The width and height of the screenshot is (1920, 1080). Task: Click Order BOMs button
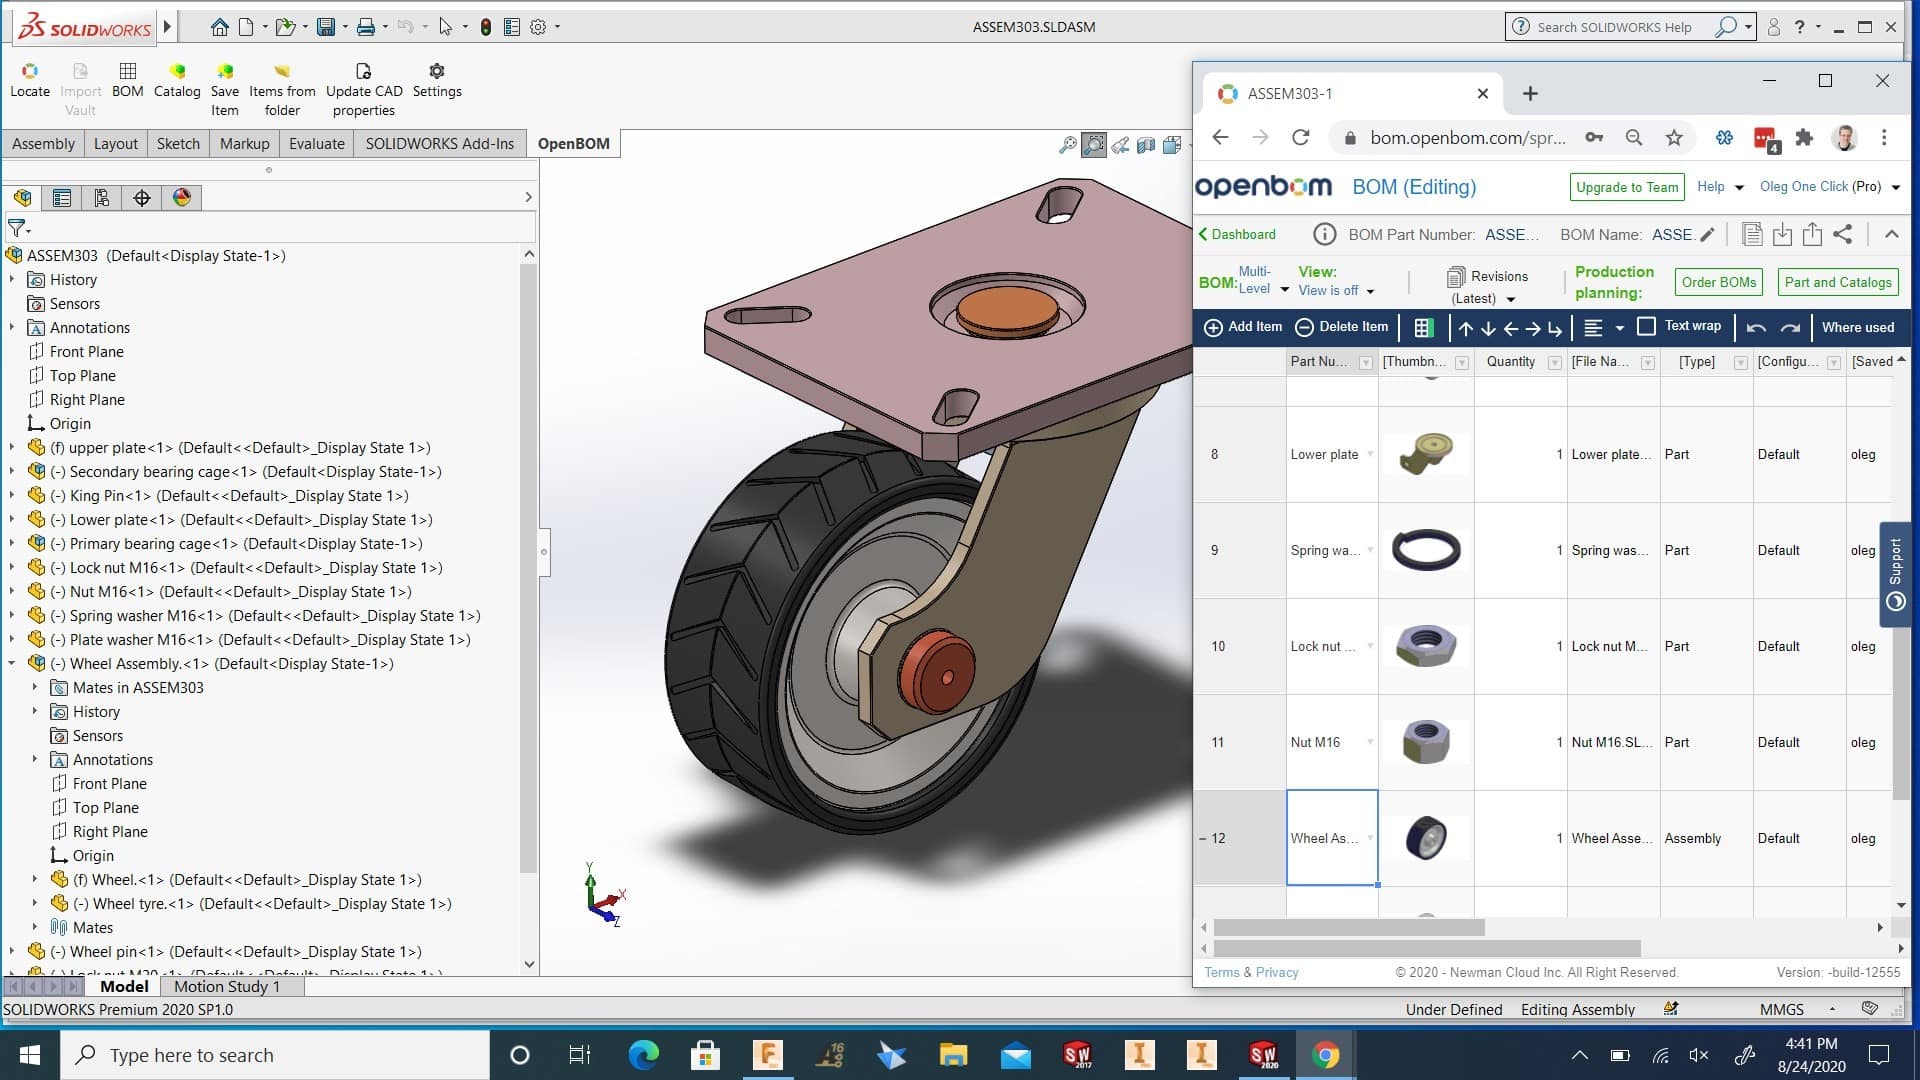(x=1718, y=281)
